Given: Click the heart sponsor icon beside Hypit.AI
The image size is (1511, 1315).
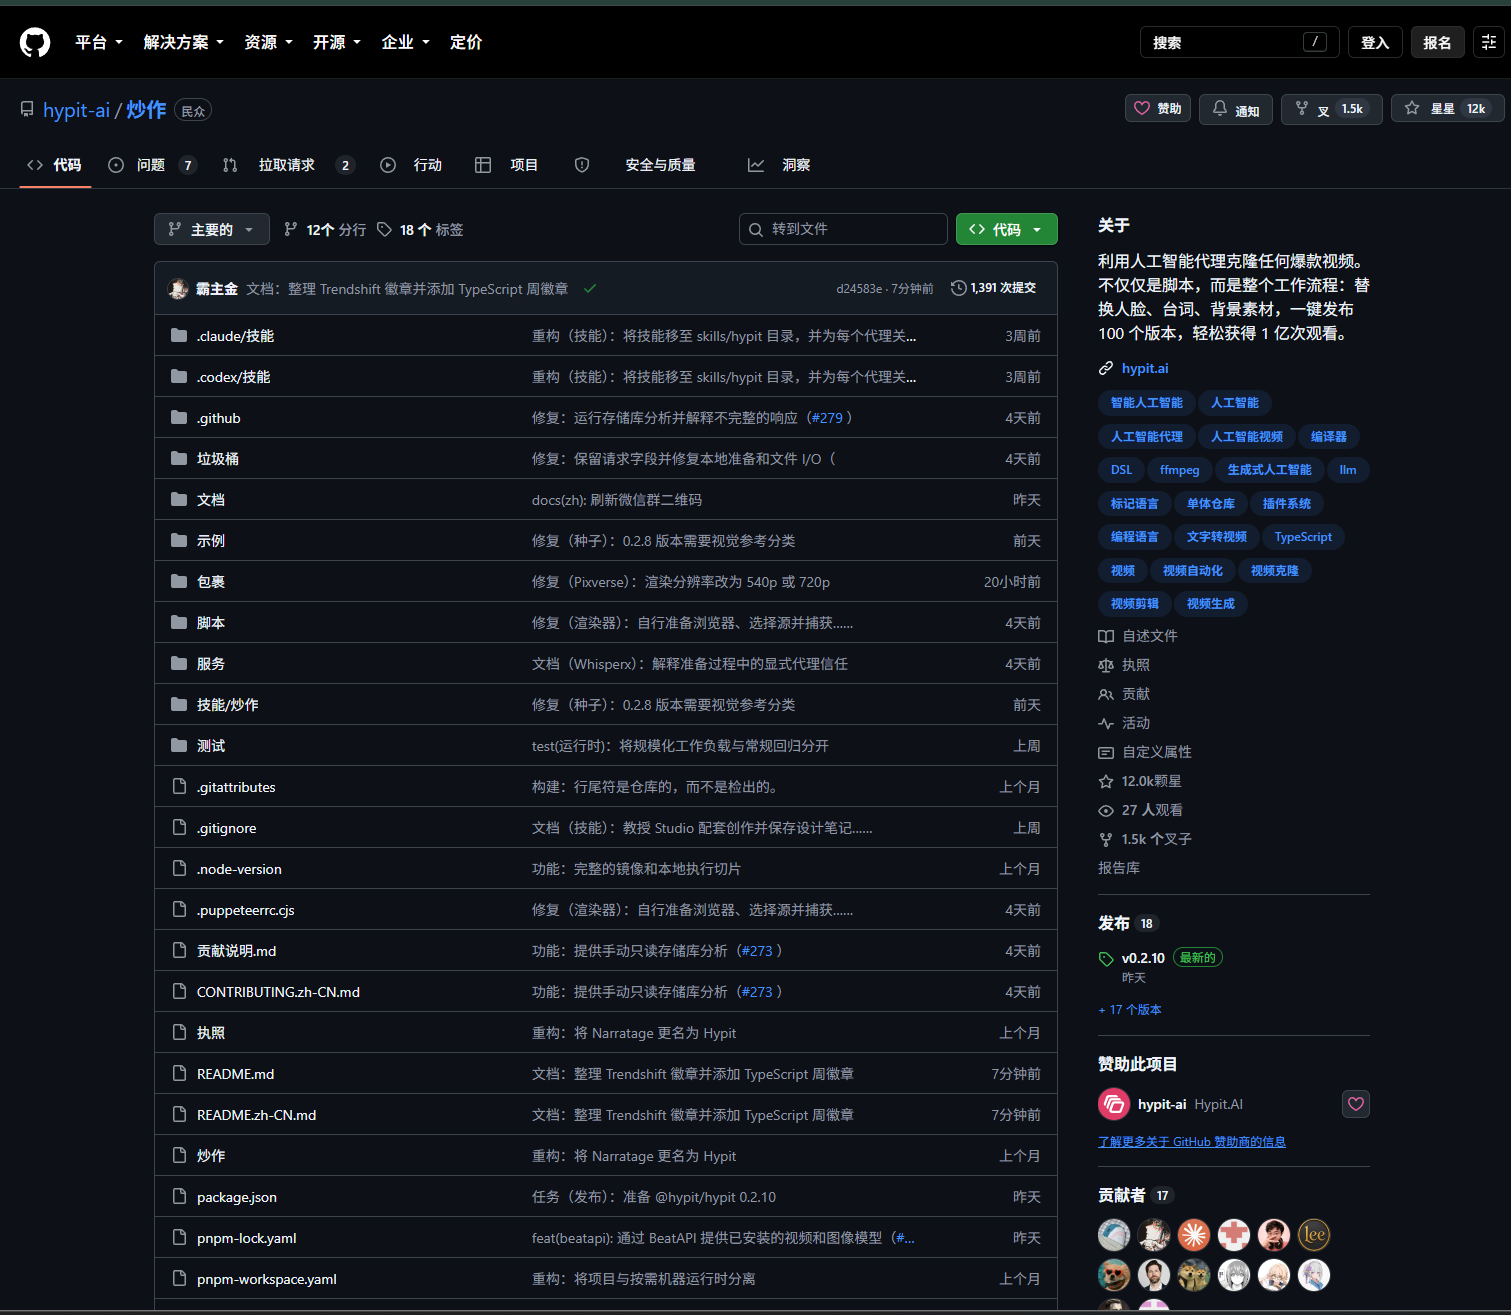Looking at the screenshot, I should 1356,1104.
